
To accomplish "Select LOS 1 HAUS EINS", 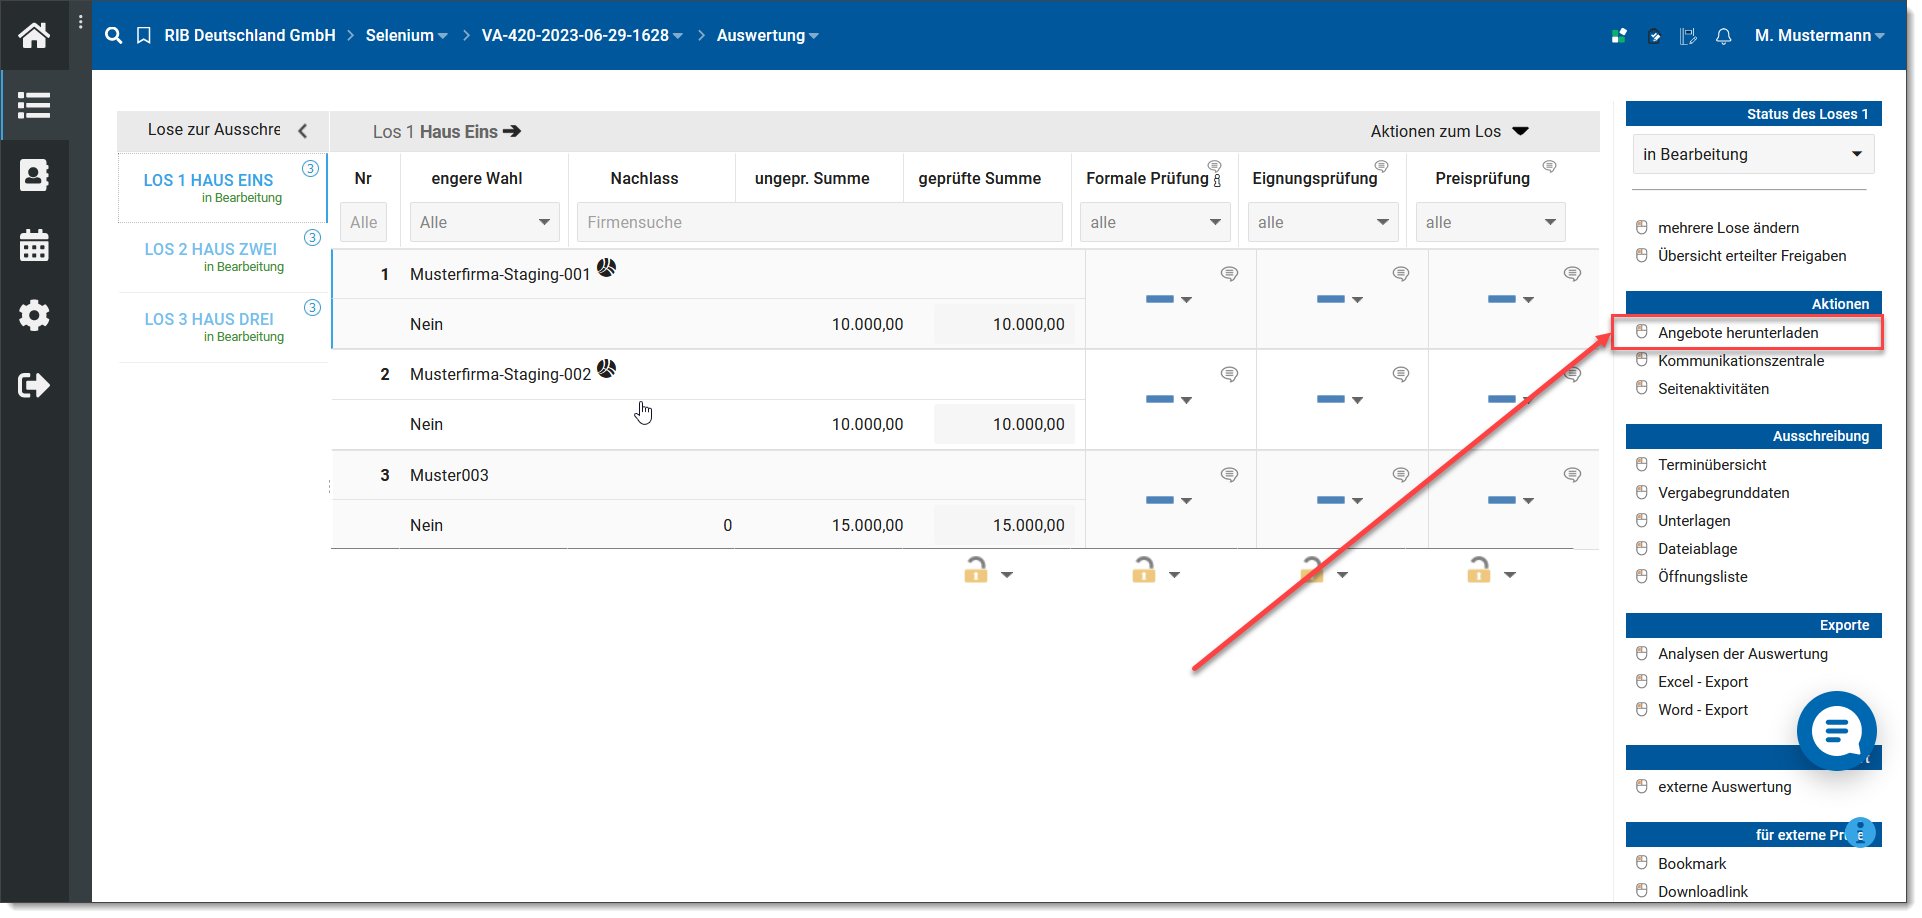I will point(223,187).
